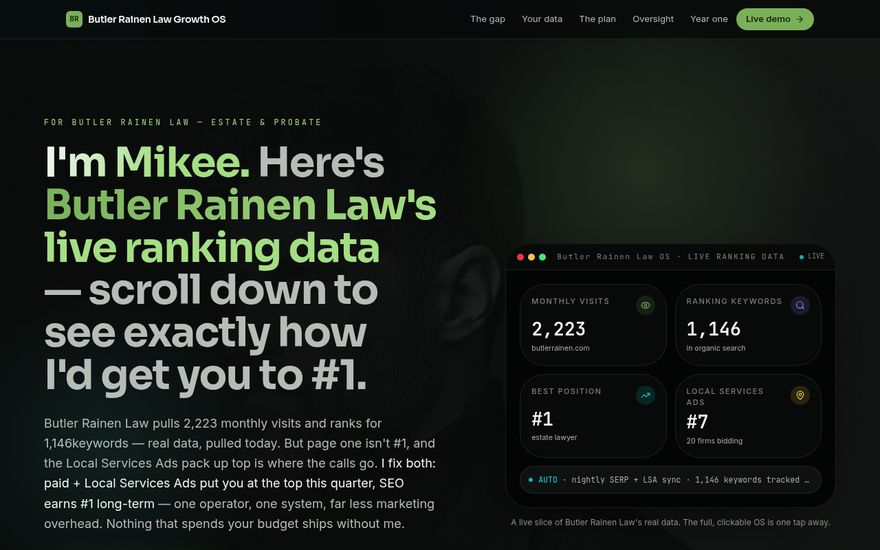Click the BR logo badge
The width and height of the screenshot is (880, 550).
[x=74, y=19]
